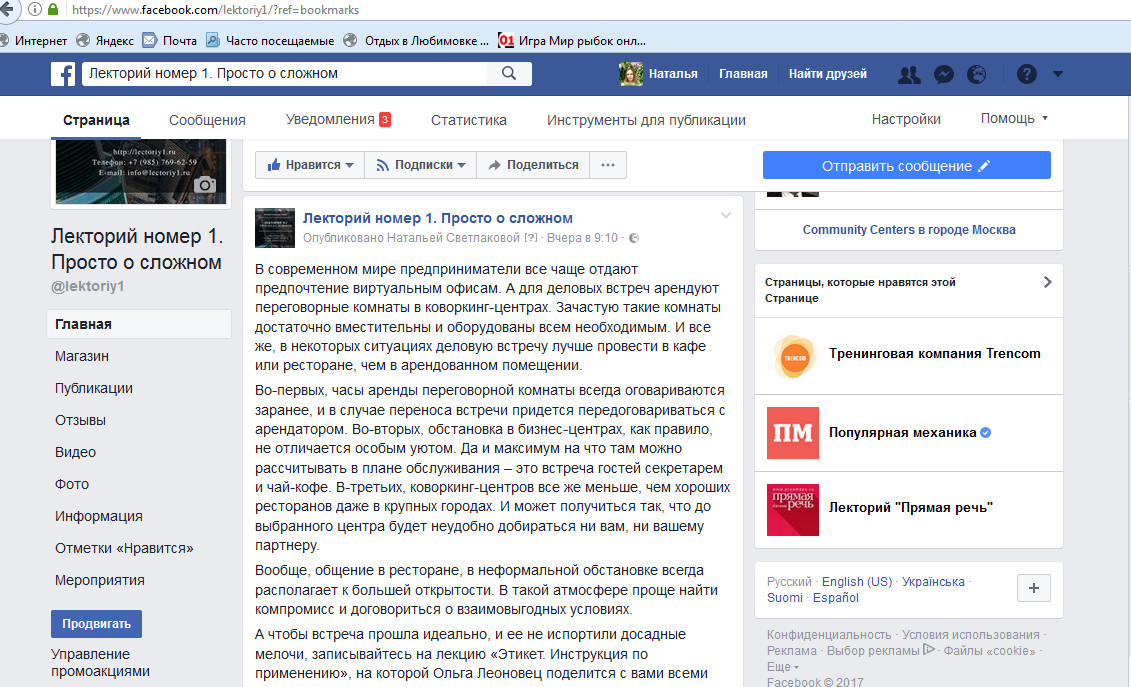1131x687 pixels.
Task: Switch language to English (US)
Action: [x=857, y=582]
